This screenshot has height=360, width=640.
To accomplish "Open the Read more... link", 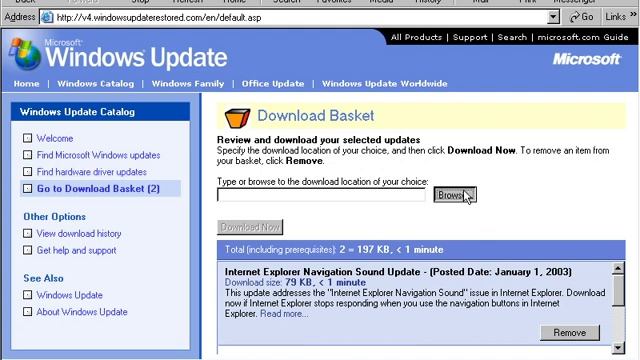I will [284, 314].
